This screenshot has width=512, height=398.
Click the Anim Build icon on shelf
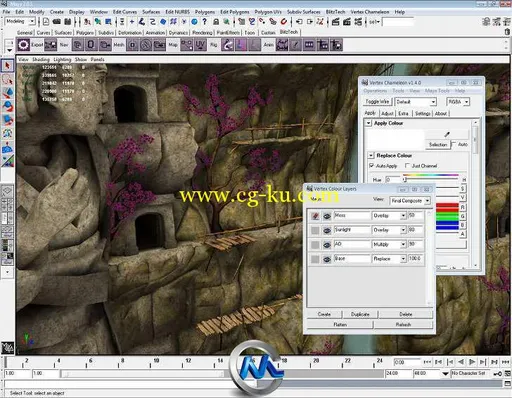[x=282, y=45]
